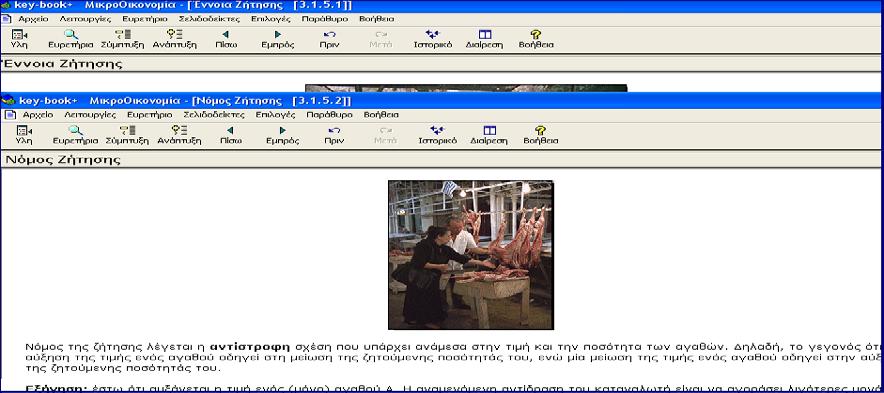Go back with Πίσω in Νόμος Ζήτησης window

[x=231, y=135]
